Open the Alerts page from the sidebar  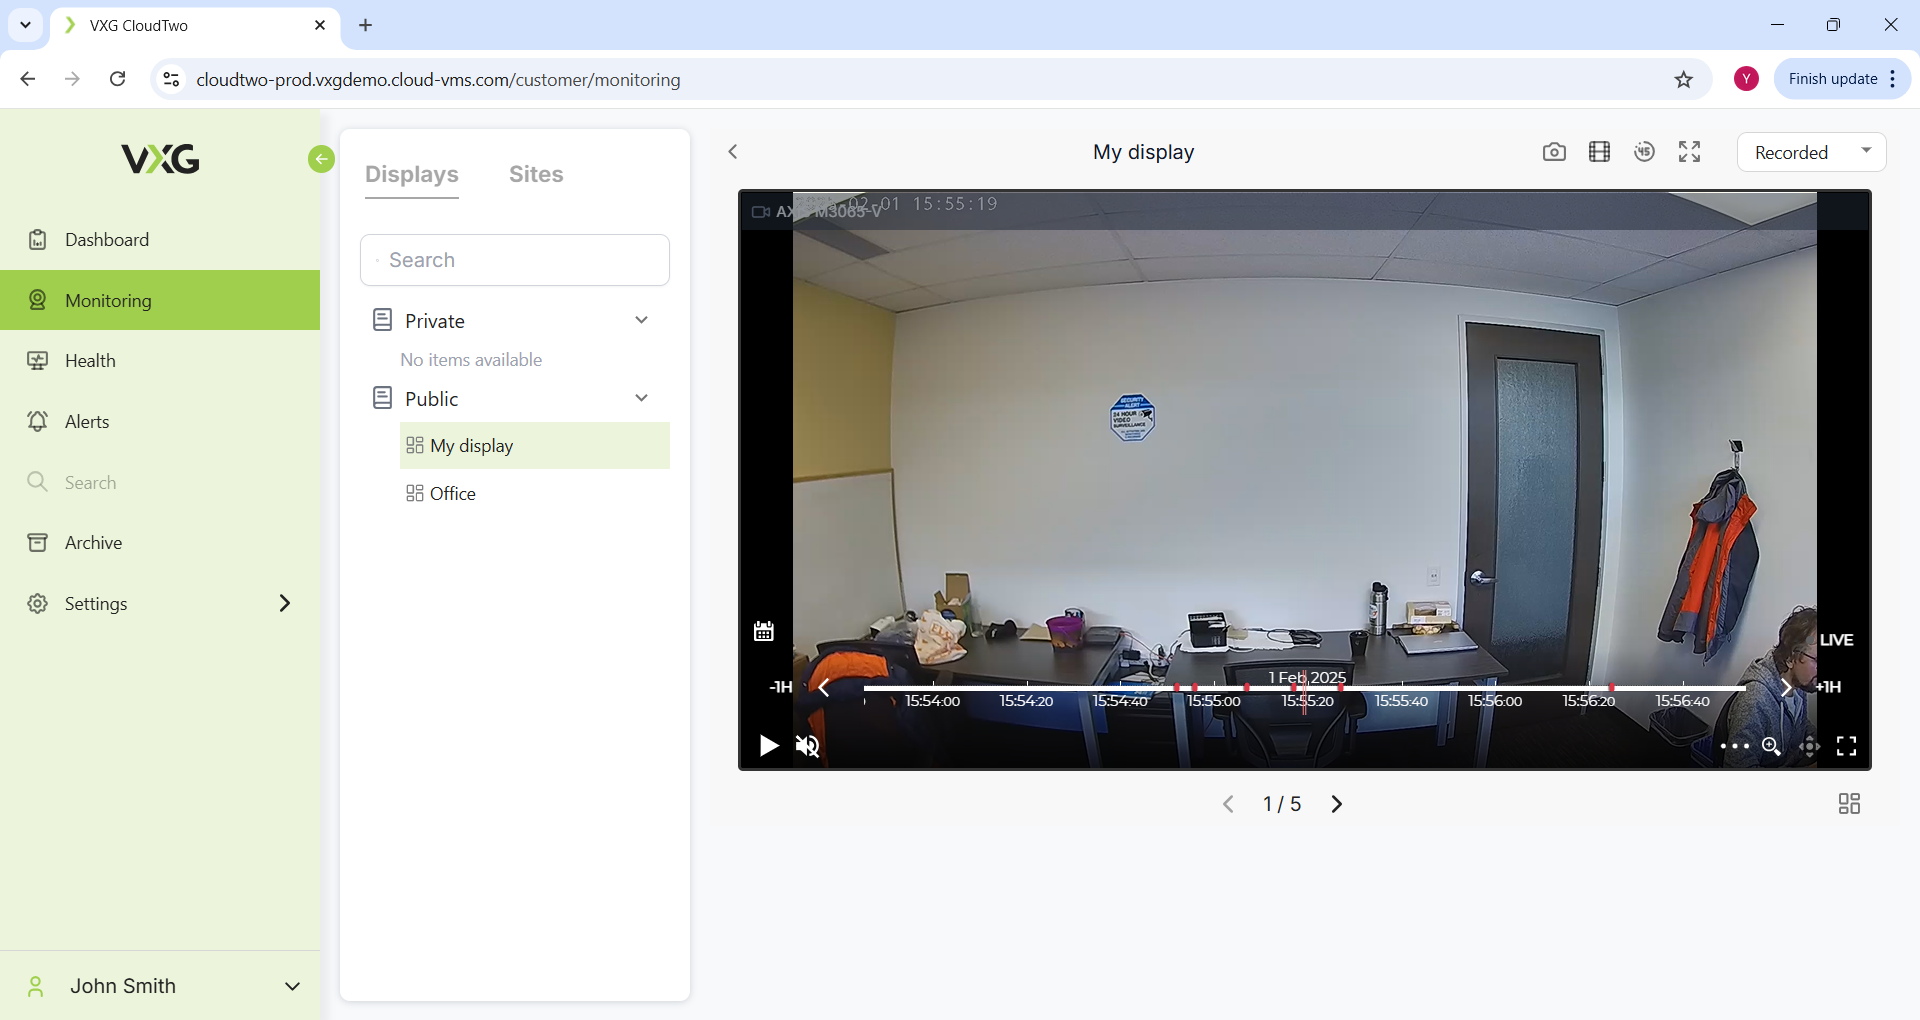point(87,422)
